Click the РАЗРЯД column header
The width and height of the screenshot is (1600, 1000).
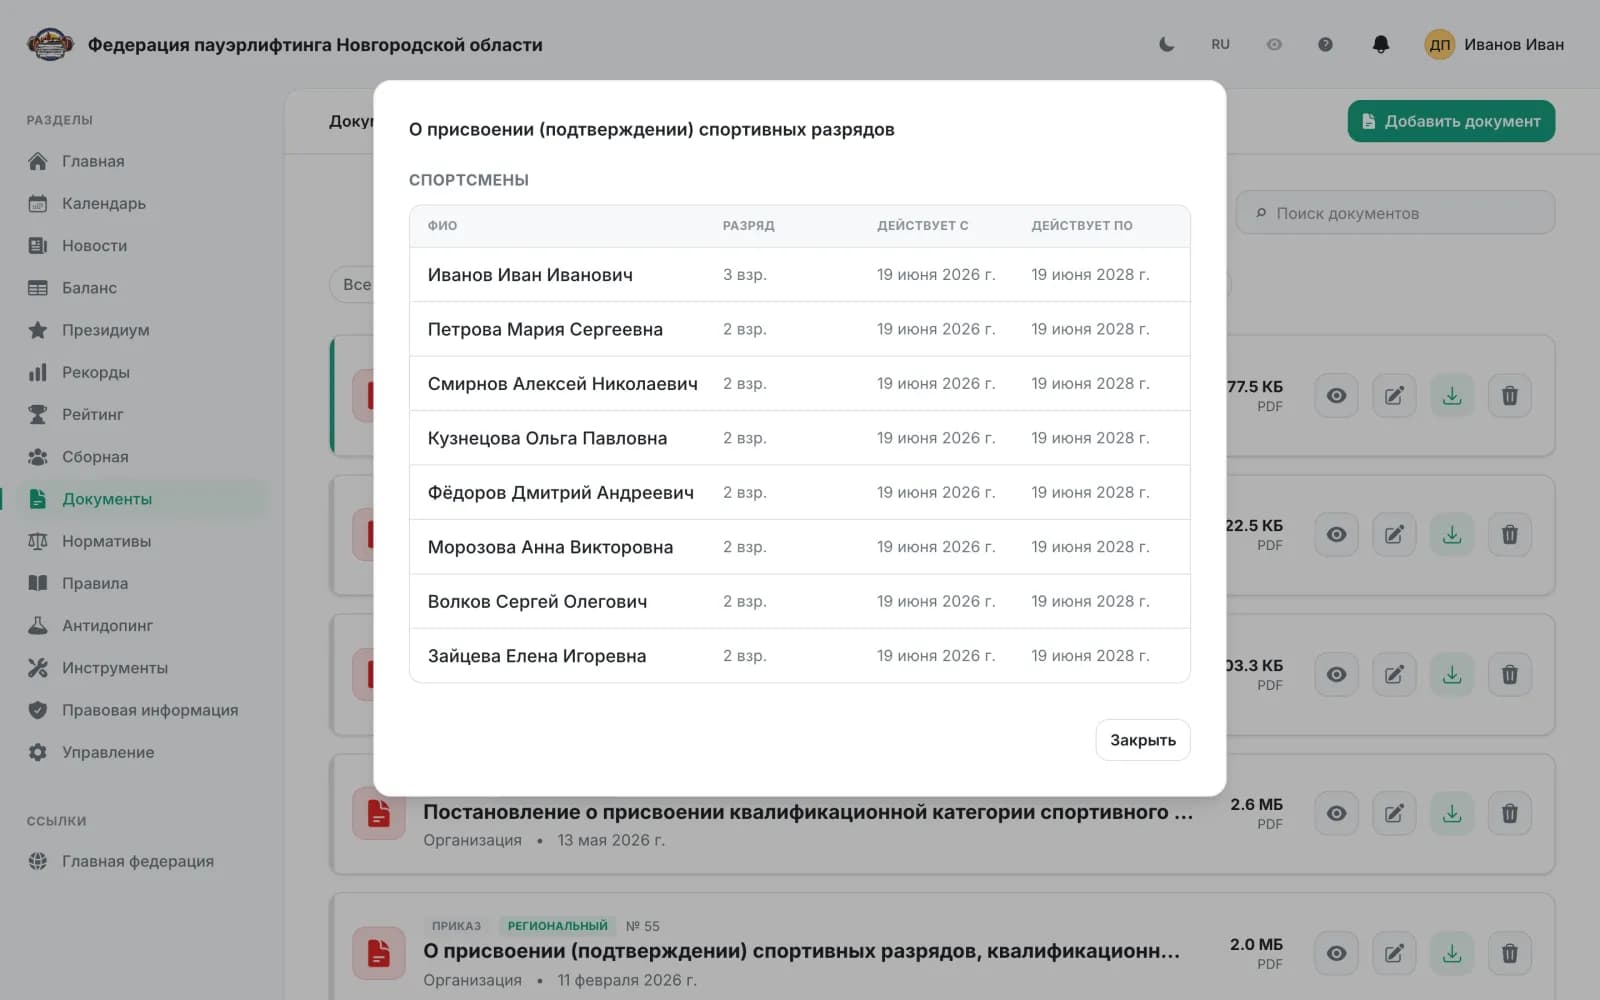748,226
